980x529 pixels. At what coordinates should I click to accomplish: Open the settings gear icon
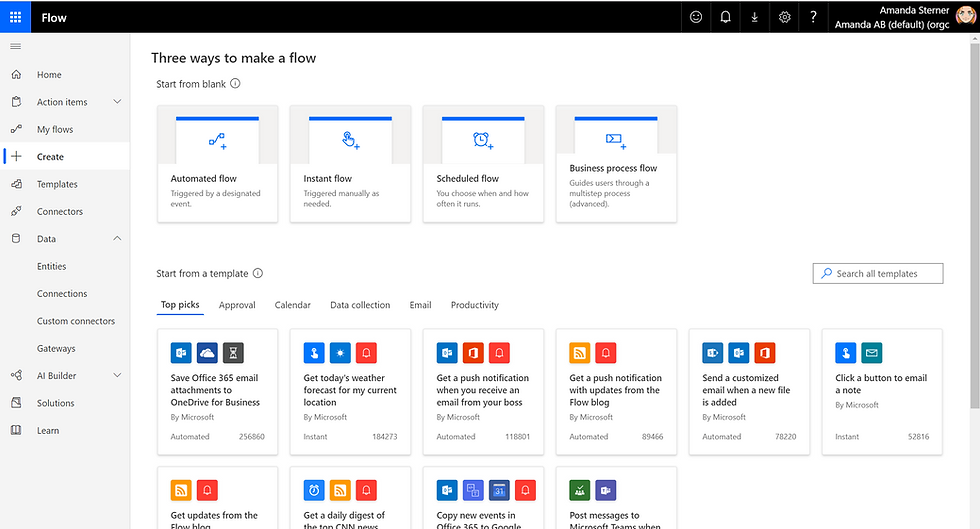[784, 17]
